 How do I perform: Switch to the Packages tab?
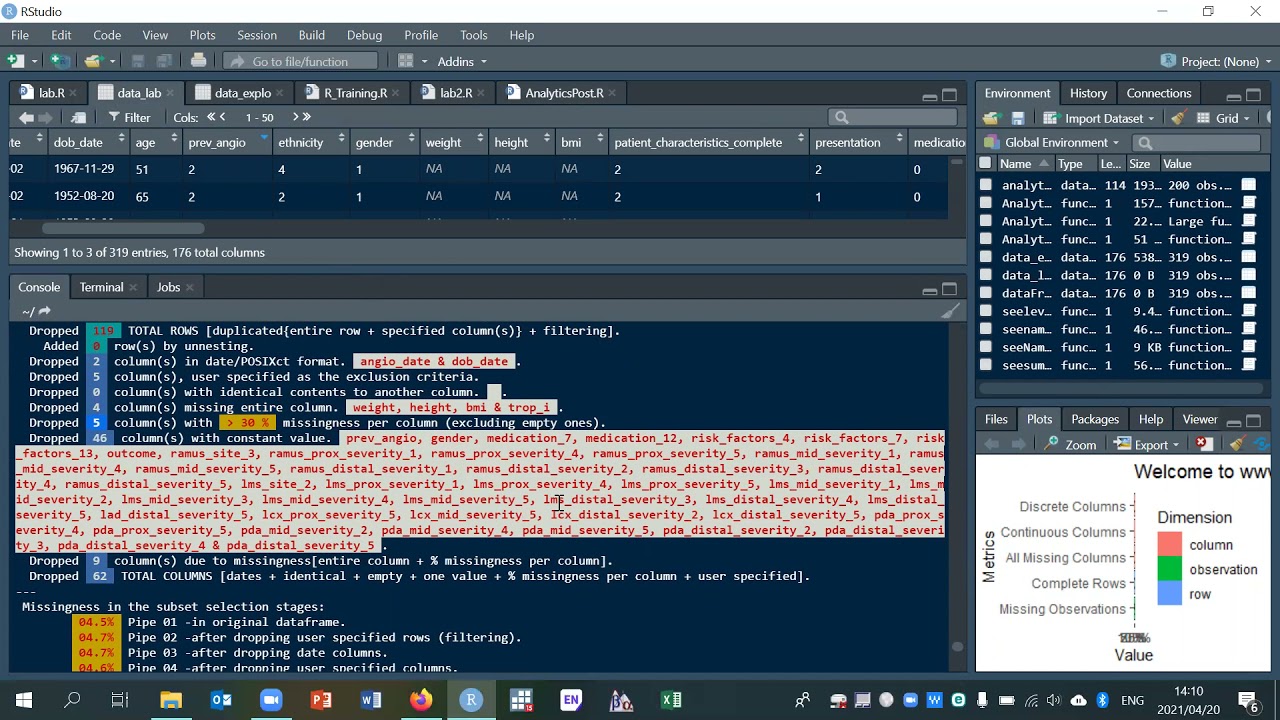1094,419
